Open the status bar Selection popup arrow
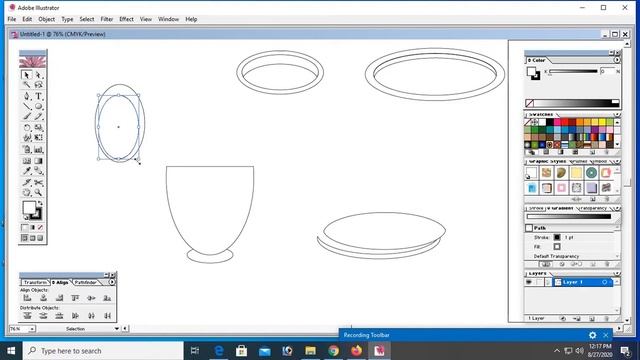Image resolution: width=640 pixels, height=360 pixels. pyautogui.click(x=117, y=329)
